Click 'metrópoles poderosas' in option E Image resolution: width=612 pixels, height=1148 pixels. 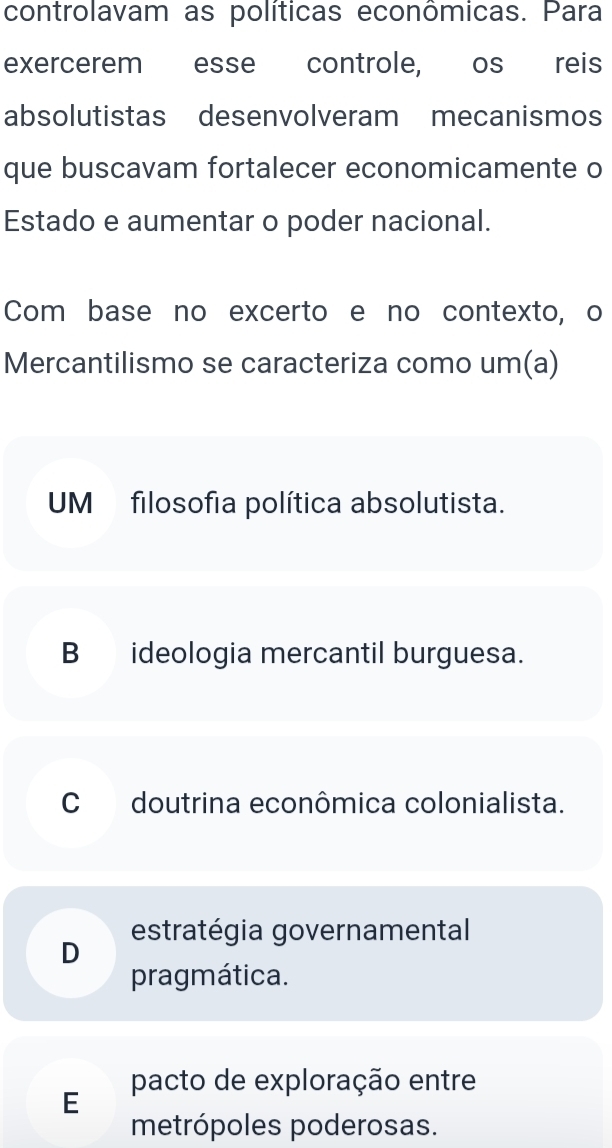[x=284, y=1123]
